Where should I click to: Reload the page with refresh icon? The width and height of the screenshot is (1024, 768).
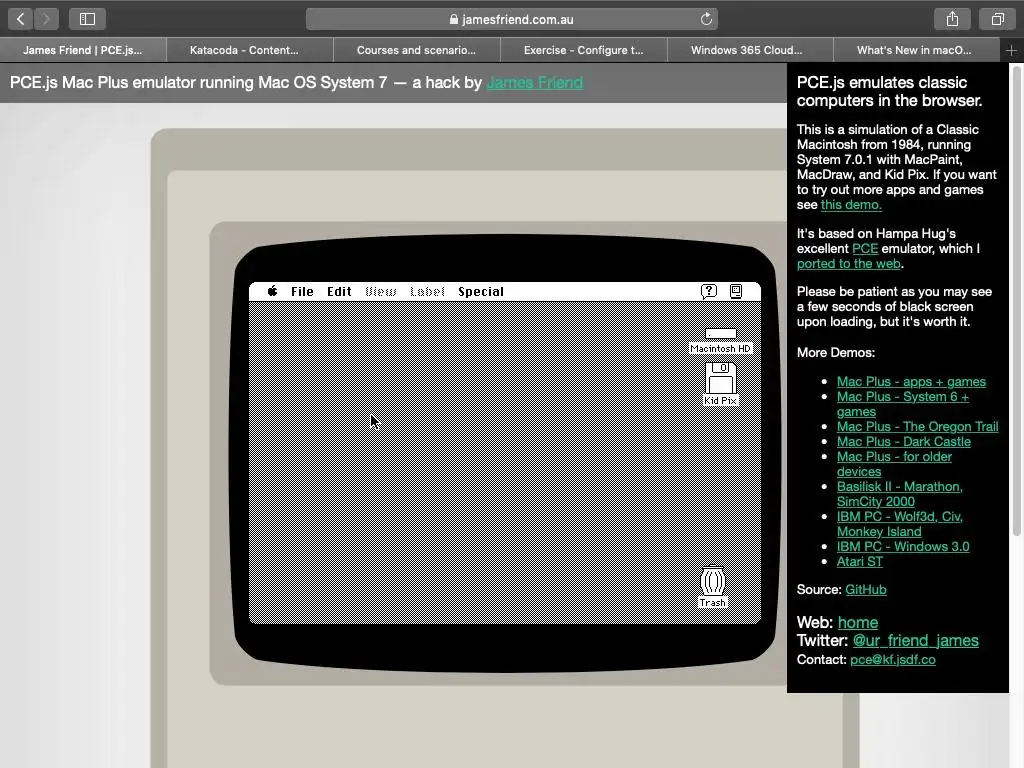[706, 19]
